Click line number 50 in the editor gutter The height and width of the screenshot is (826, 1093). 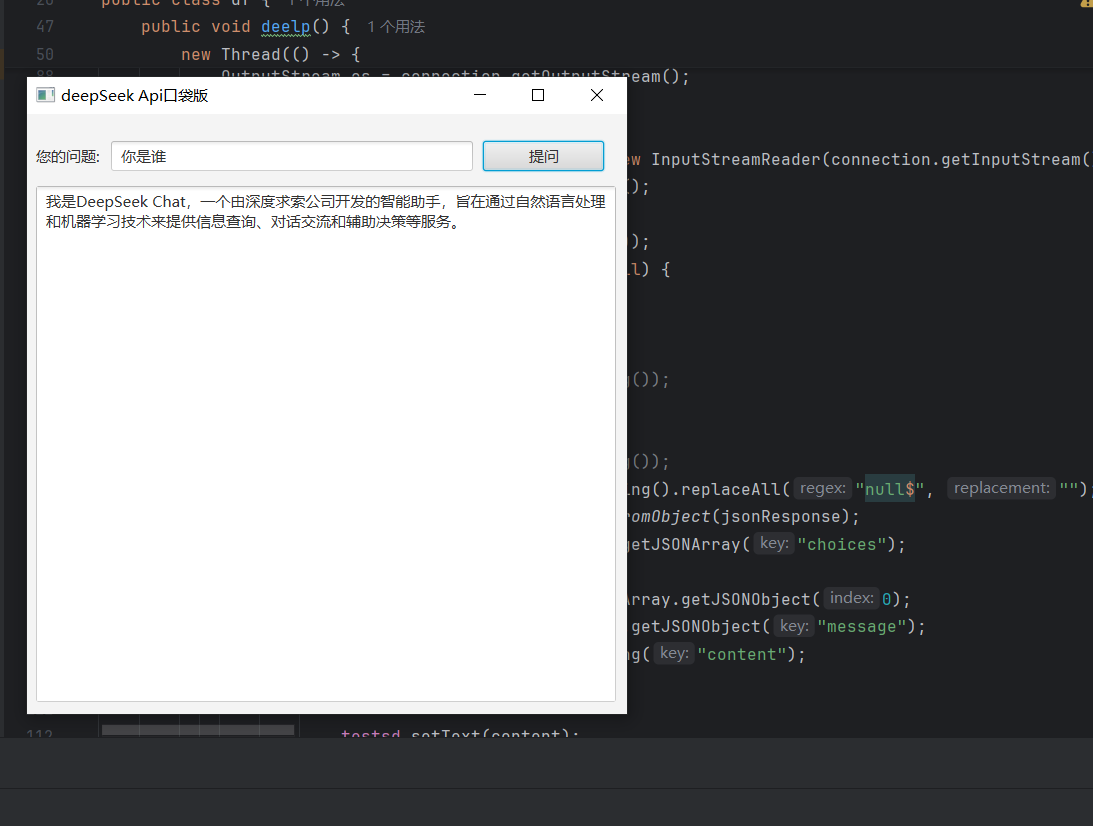(45, 54)
